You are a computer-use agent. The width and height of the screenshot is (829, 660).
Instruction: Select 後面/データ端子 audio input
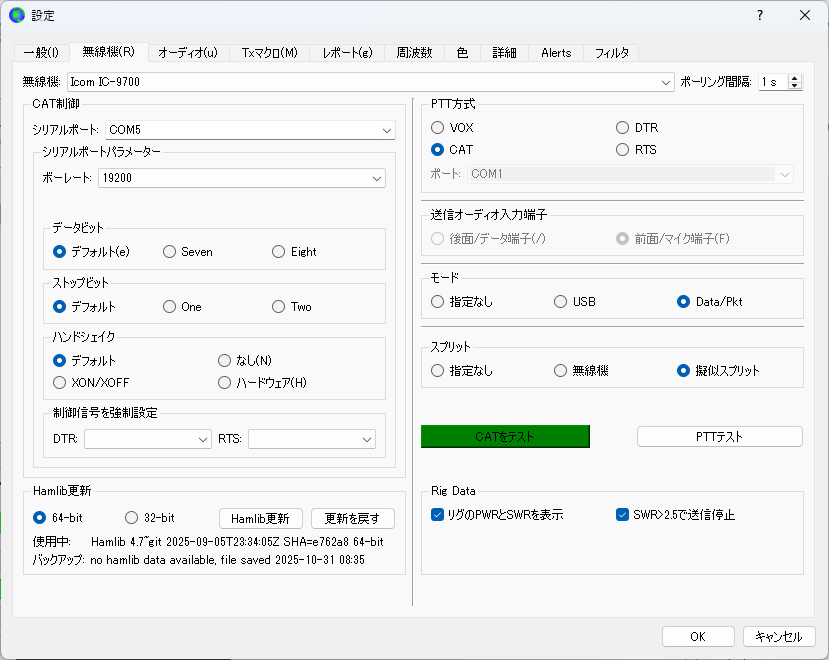click(488, 239)
